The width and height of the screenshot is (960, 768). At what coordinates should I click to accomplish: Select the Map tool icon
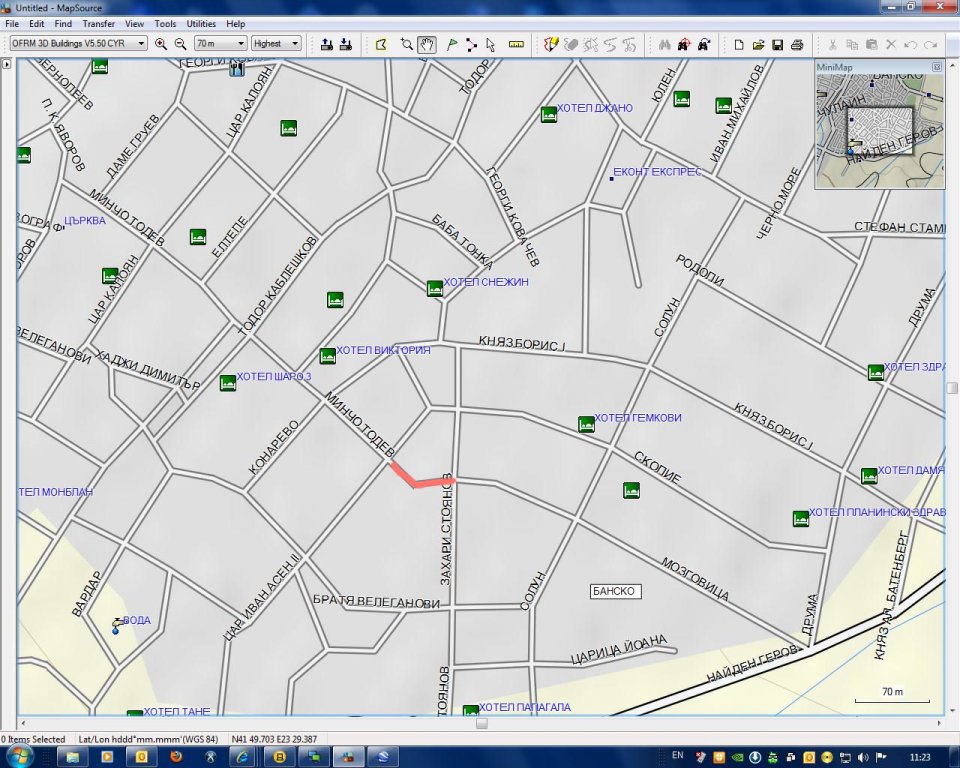pyautogui.click(x=381, y=44)
